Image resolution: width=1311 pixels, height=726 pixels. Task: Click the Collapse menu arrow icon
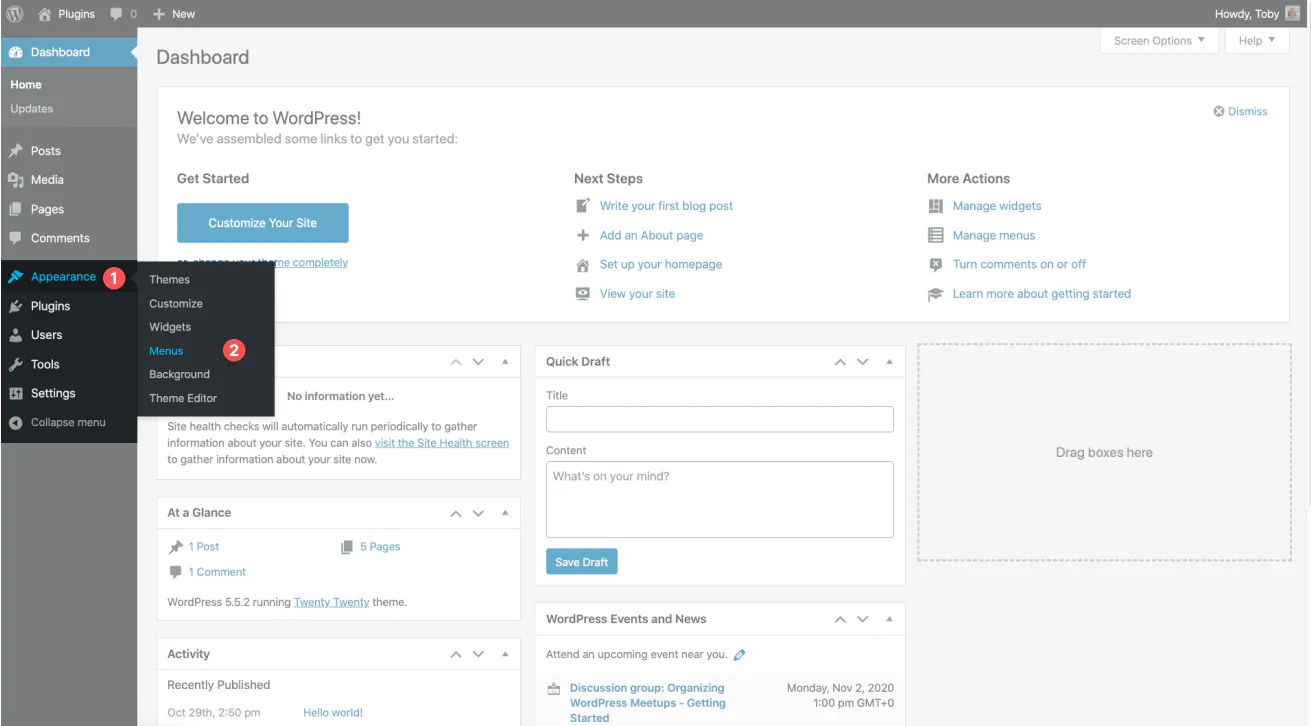click(x=16, y=422)
